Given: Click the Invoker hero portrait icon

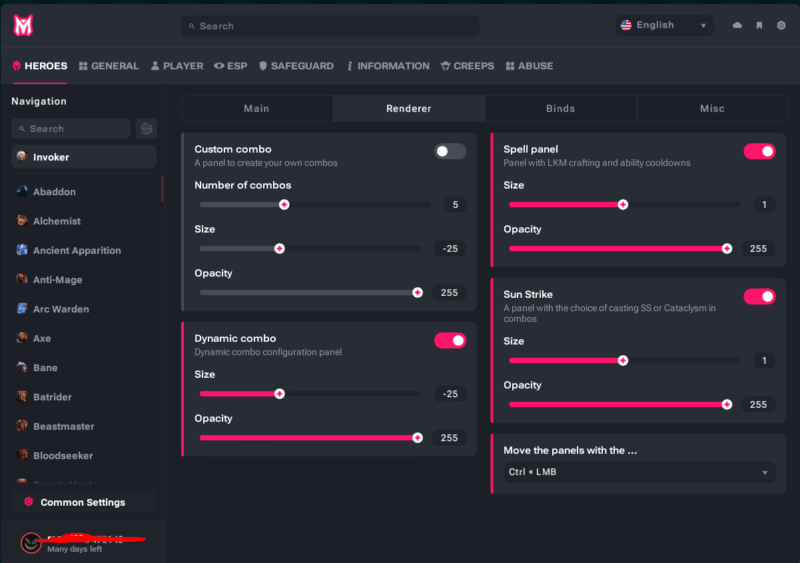Looking at the screenshot, I should [22, 157].
